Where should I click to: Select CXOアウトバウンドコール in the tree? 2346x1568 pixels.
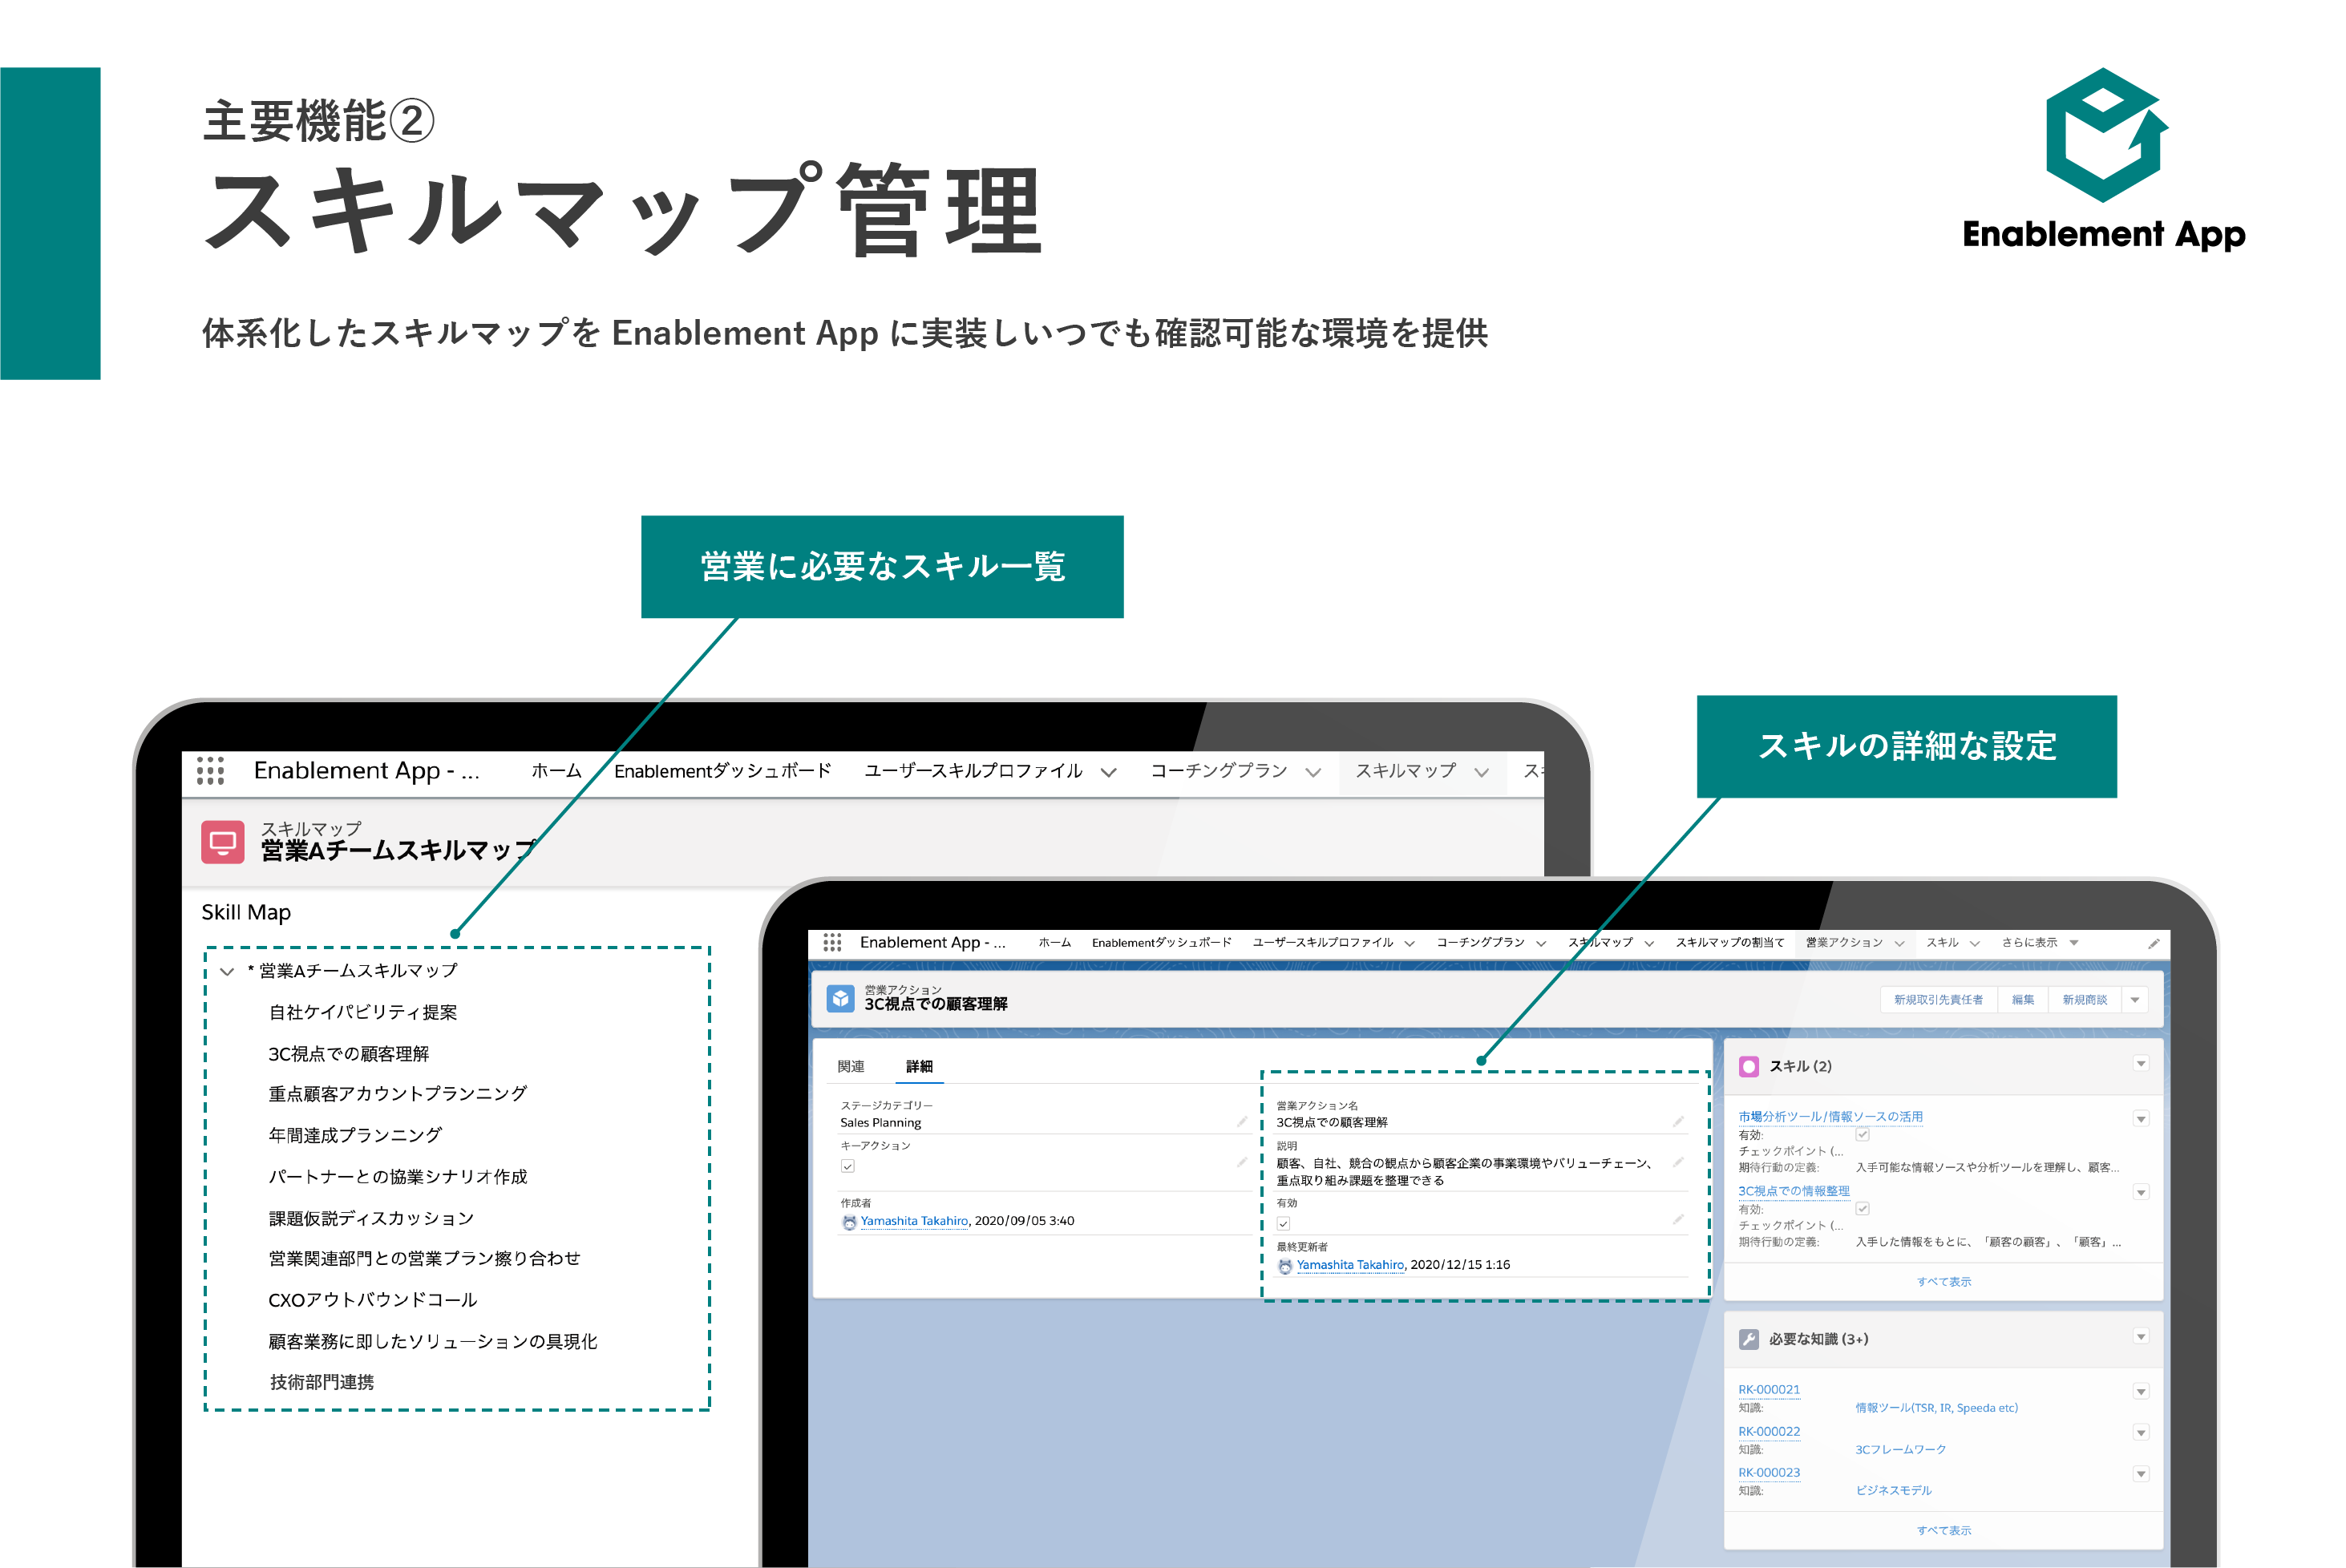click(372, 1300)
